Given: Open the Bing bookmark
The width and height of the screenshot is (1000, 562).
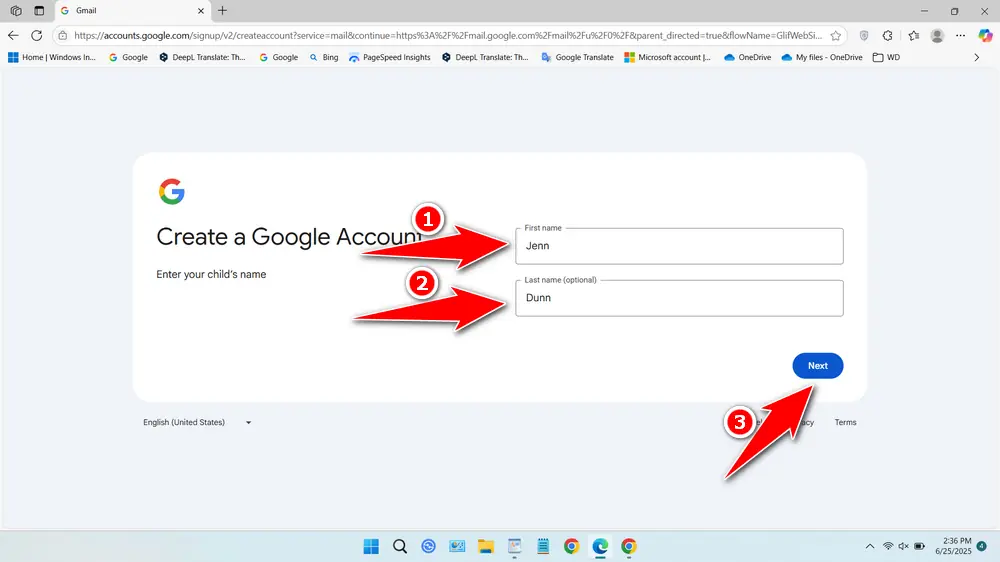Looking at the screenshot, I should point(324,57).
